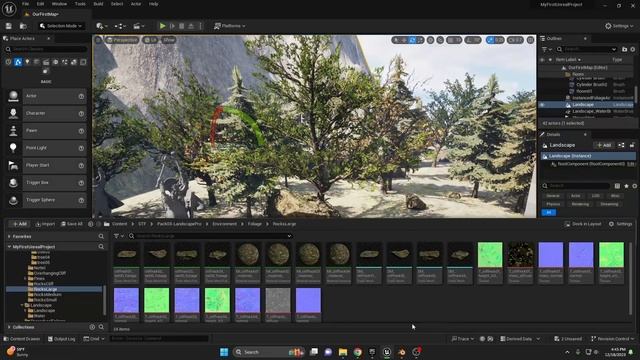This screenshot has width=640, height=360.
Task: Open the Platforms dropdown
Action: click(230, 26)
